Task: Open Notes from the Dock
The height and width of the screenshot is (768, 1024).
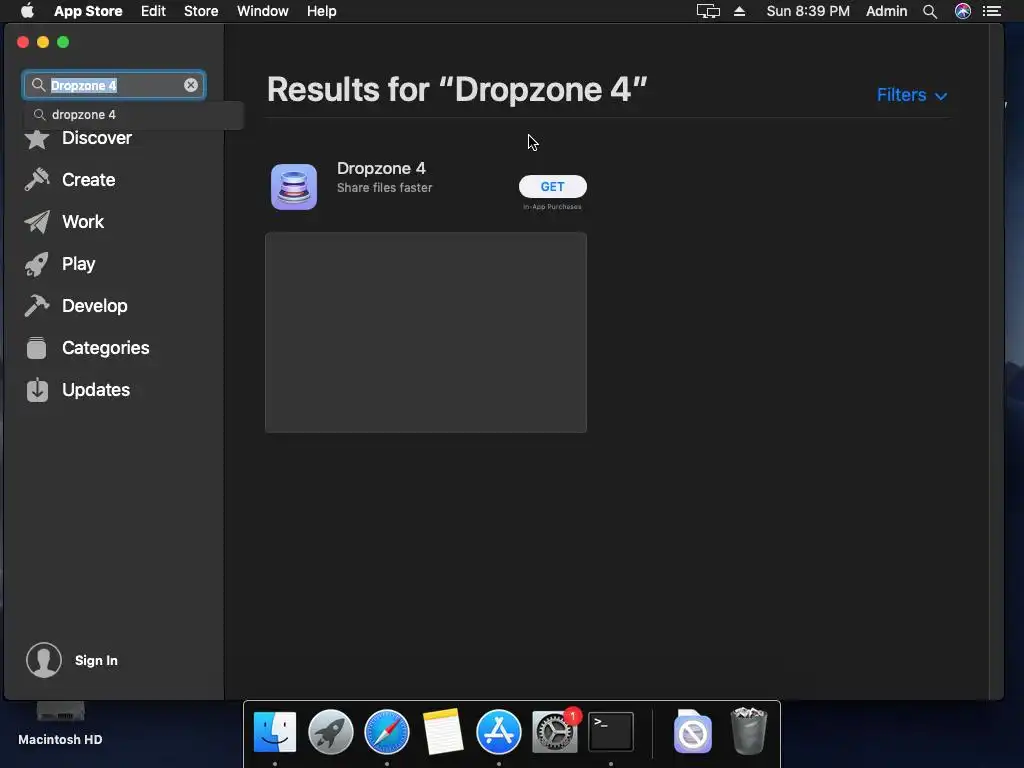Action: point(443,732)
